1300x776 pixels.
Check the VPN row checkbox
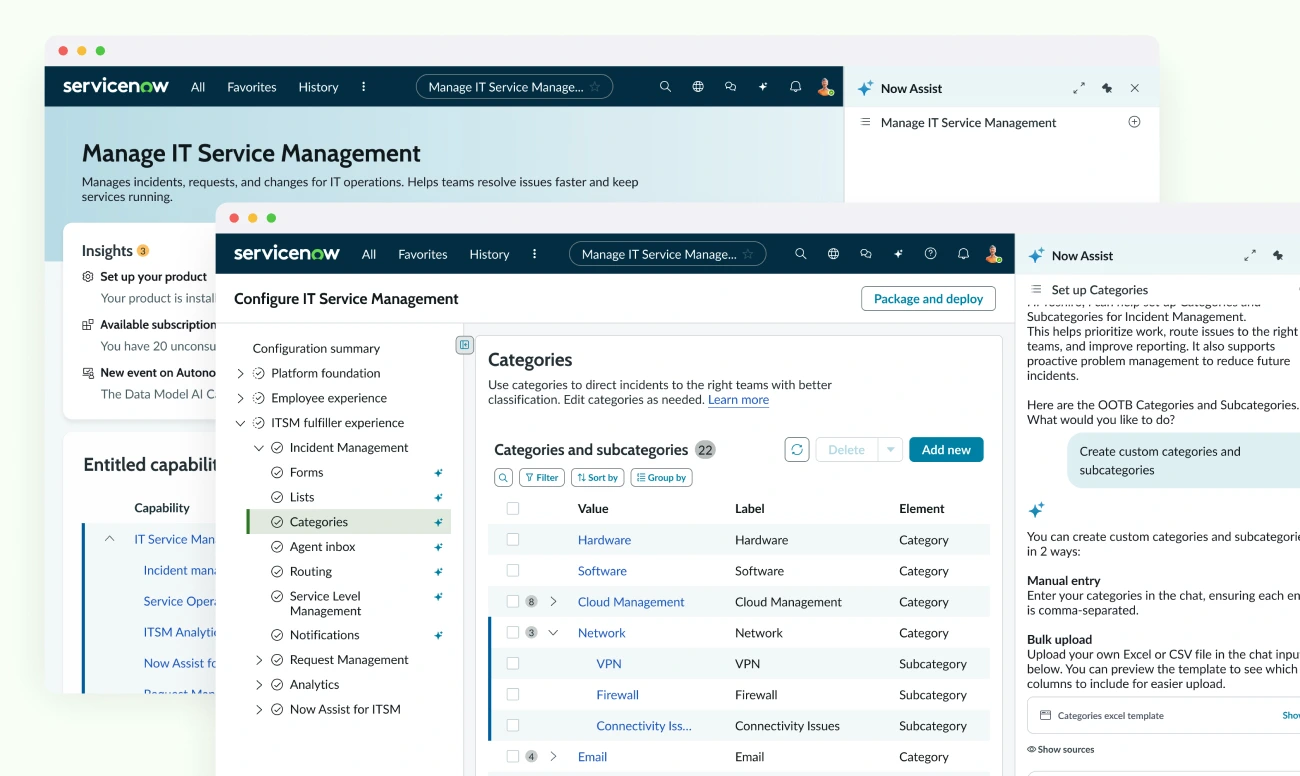(513, 663)
